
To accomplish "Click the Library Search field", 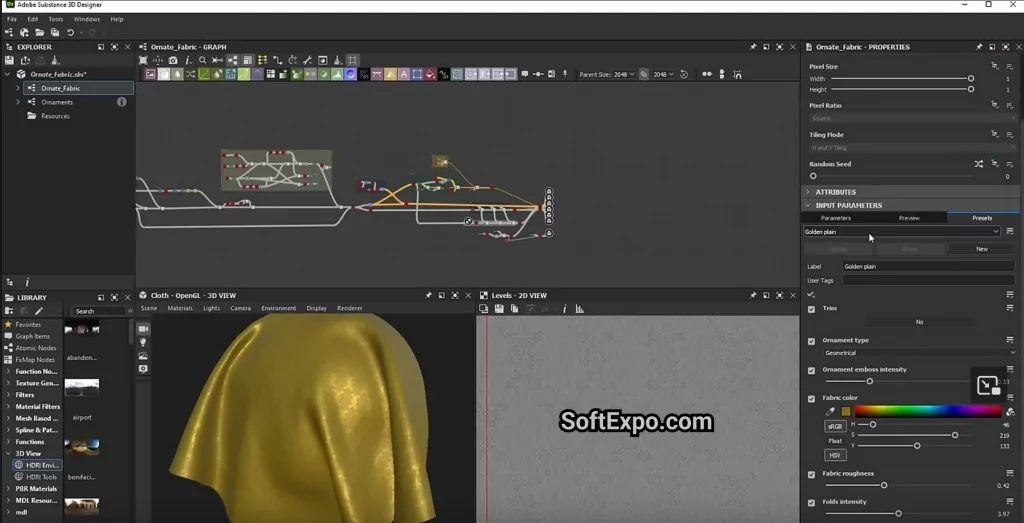I will tap(99, 311).
